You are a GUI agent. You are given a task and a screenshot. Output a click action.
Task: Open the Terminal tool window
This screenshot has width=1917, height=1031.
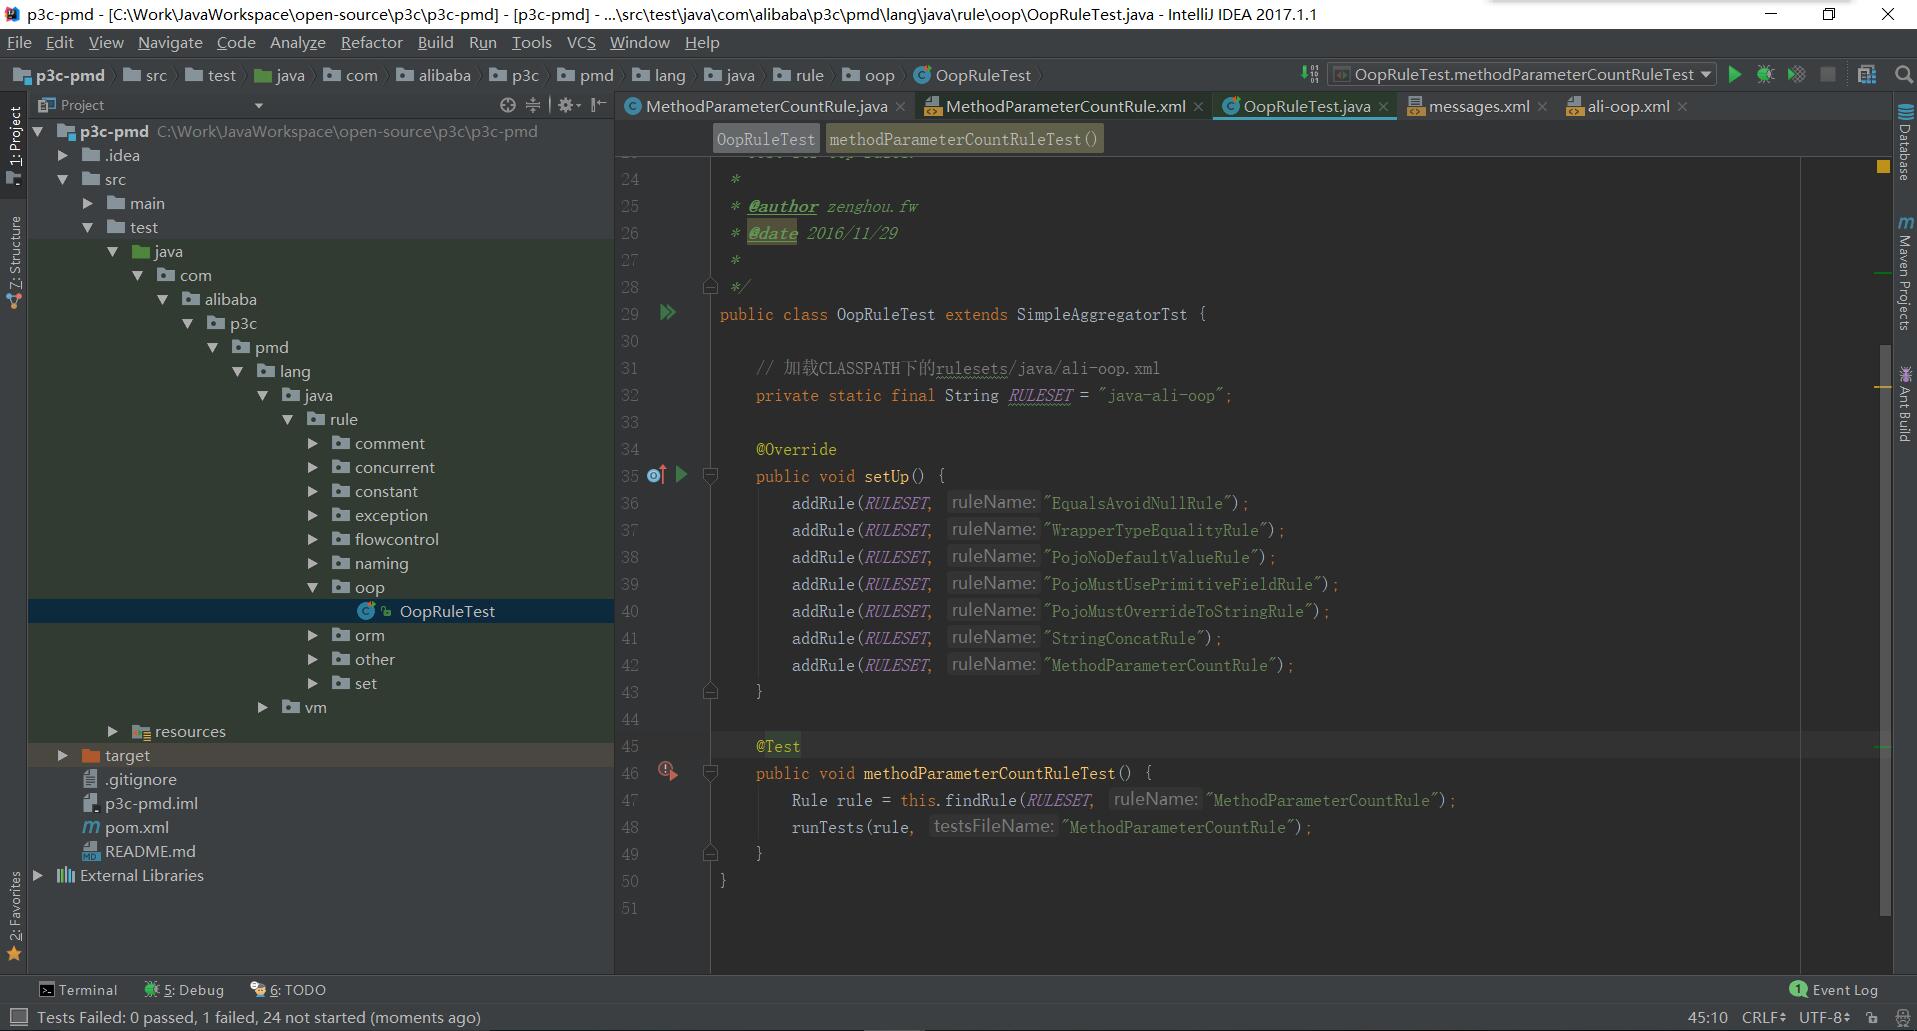(x=78, y=989)
